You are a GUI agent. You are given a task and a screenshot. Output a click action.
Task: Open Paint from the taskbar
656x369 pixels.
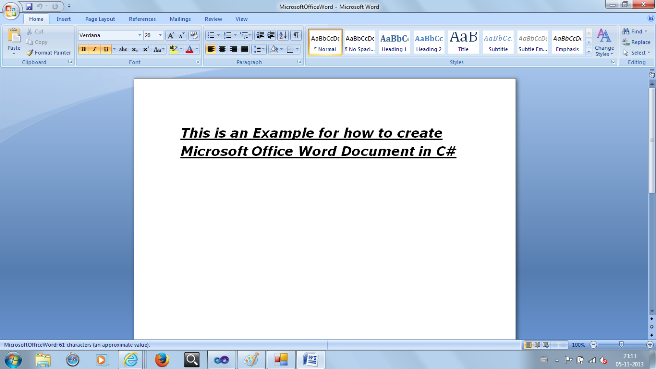251,359
